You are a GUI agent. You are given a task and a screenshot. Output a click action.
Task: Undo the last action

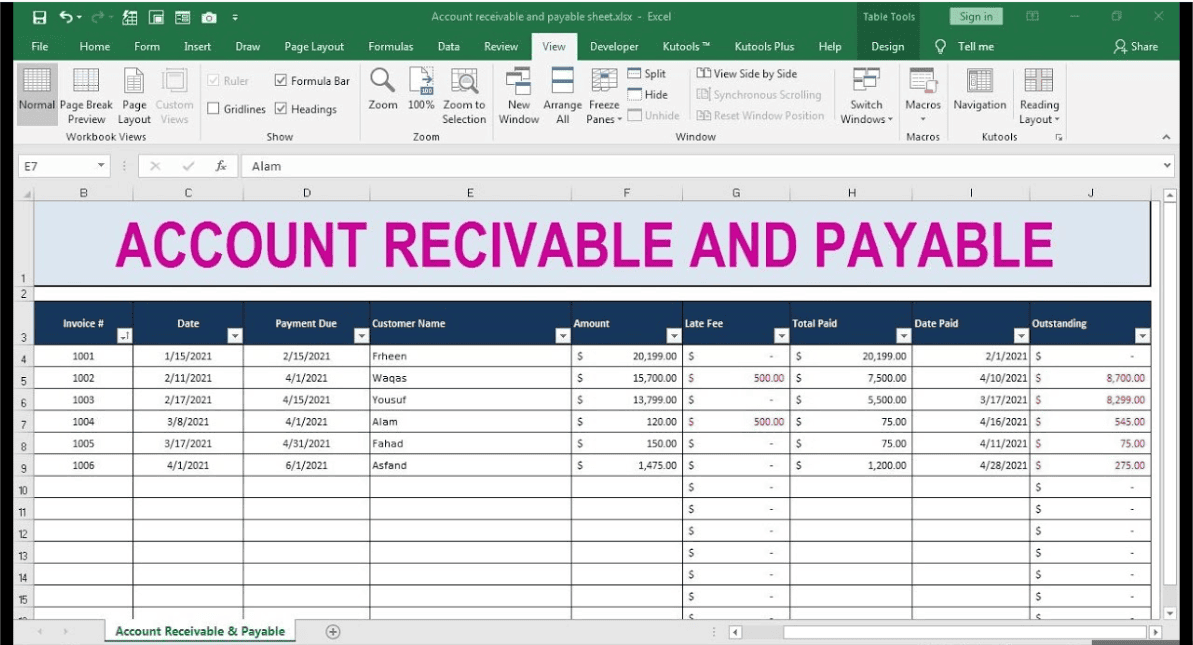coord(66,17)
